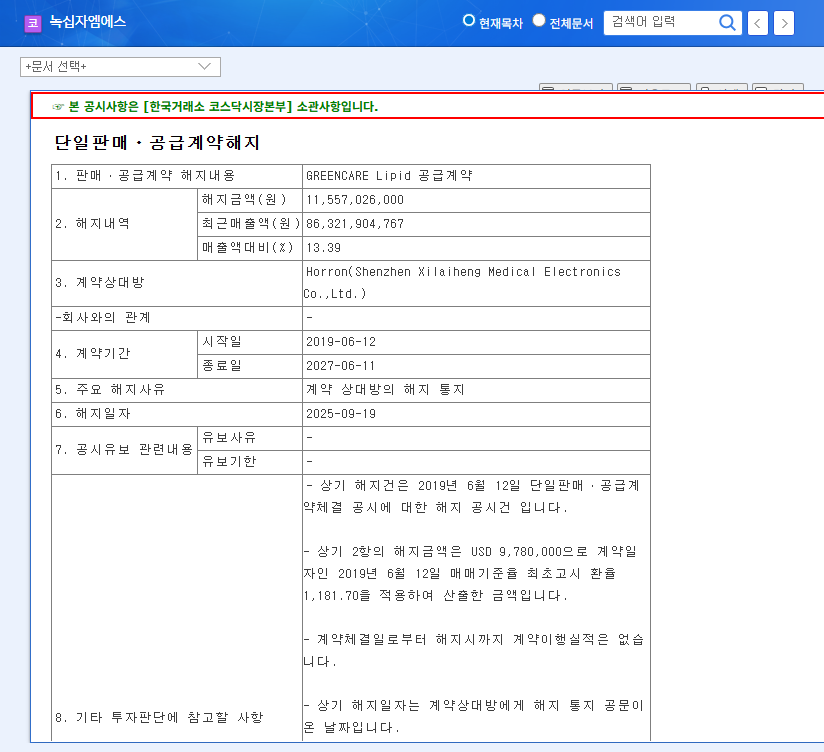Go to previous search result arrow

757,23
